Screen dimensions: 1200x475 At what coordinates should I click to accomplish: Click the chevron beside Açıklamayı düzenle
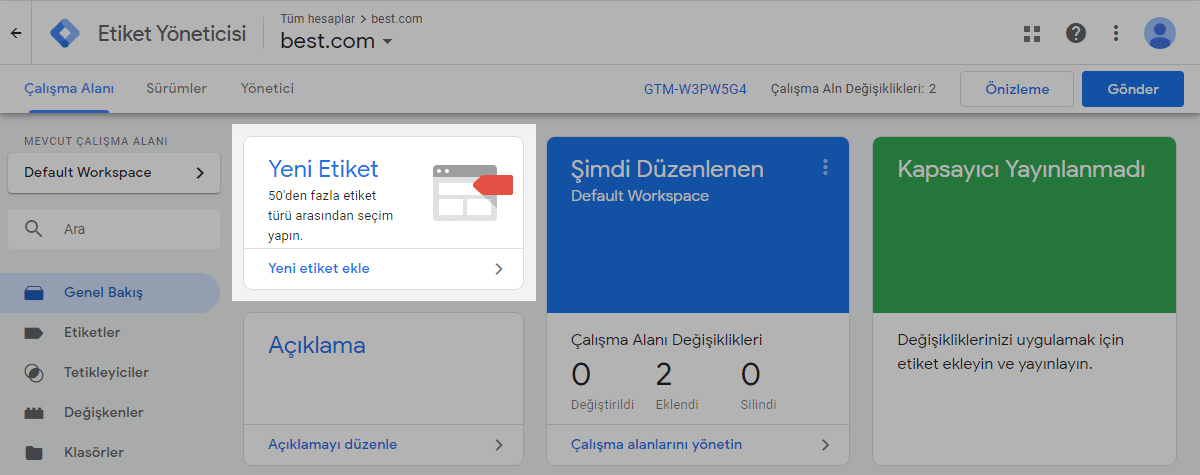pyautogui.click(x=499, y=444)
